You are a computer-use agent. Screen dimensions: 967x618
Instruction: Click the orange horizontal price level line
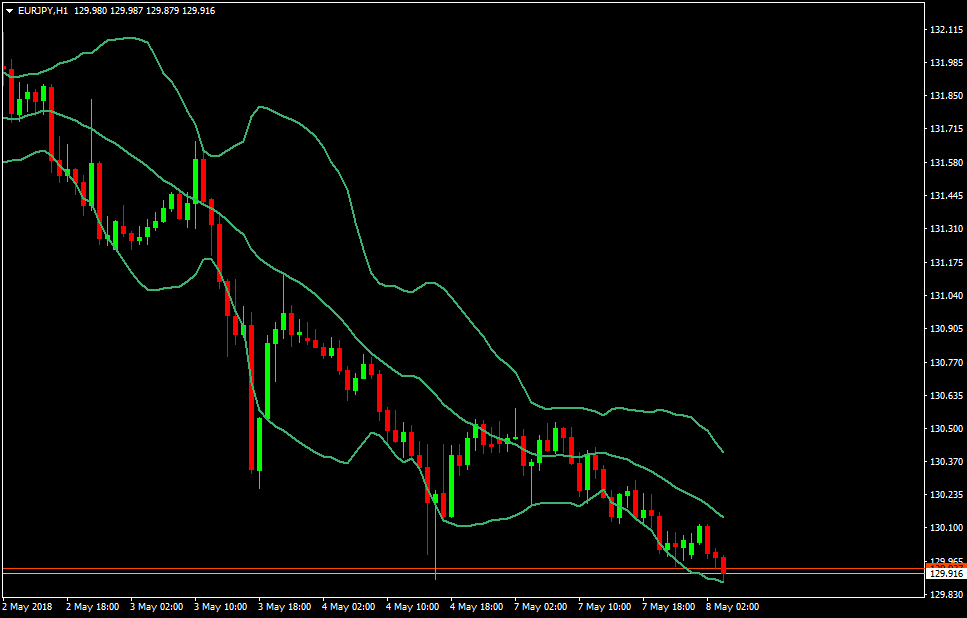click(x=463, y=569)
